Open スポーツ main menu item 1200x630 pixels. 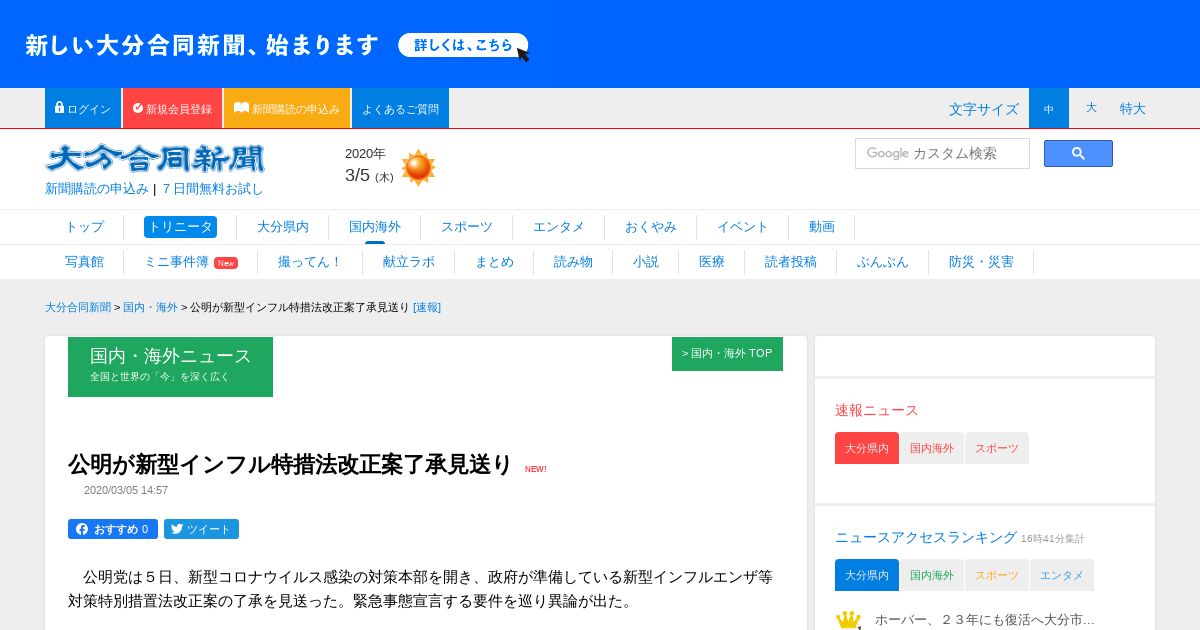[467, 227]
